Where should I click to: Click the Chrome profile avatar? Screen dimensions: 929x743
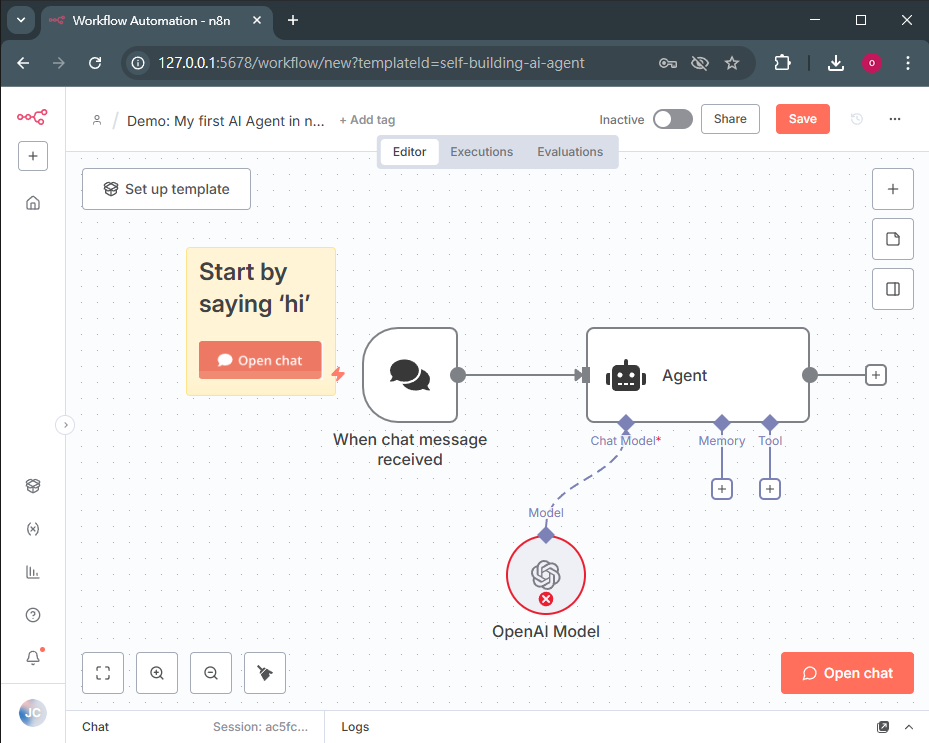872,63
